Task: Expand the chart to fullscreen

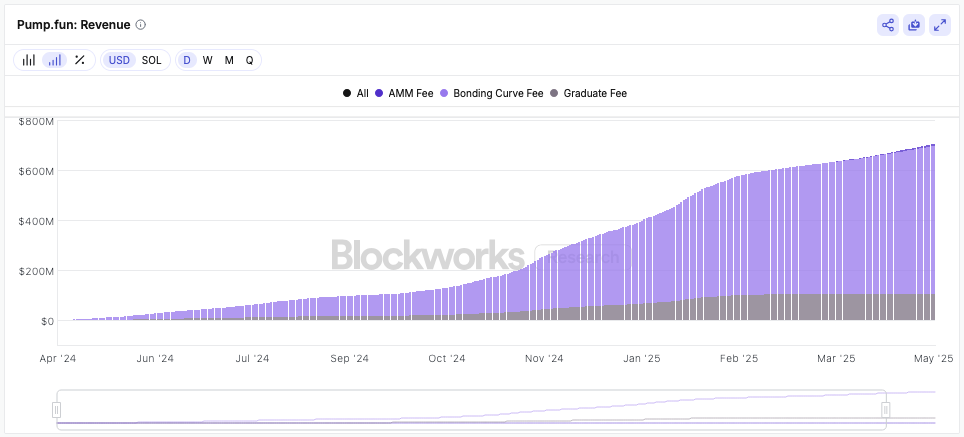Action: click(940, 25)
